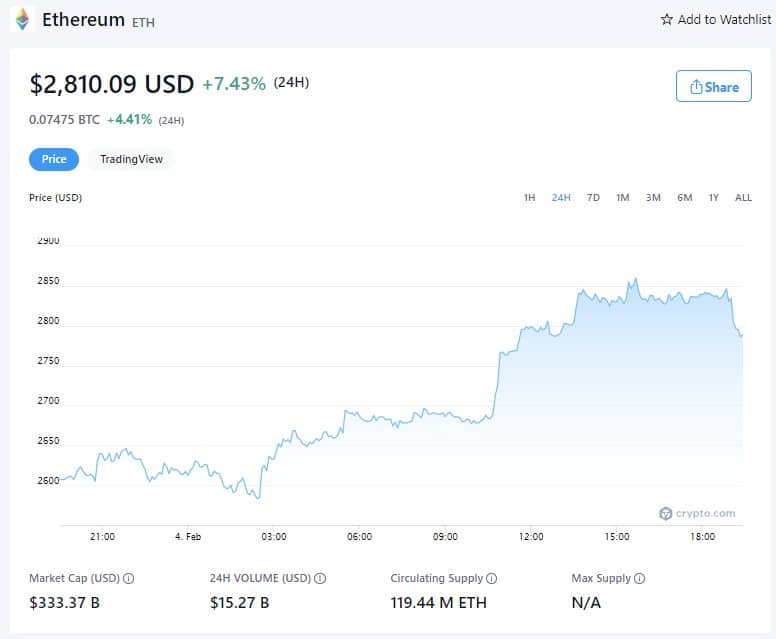Click the N/A max supply value
Viewport: 776px width, 639px height.
pyautogui.click(x=586, y=602)
